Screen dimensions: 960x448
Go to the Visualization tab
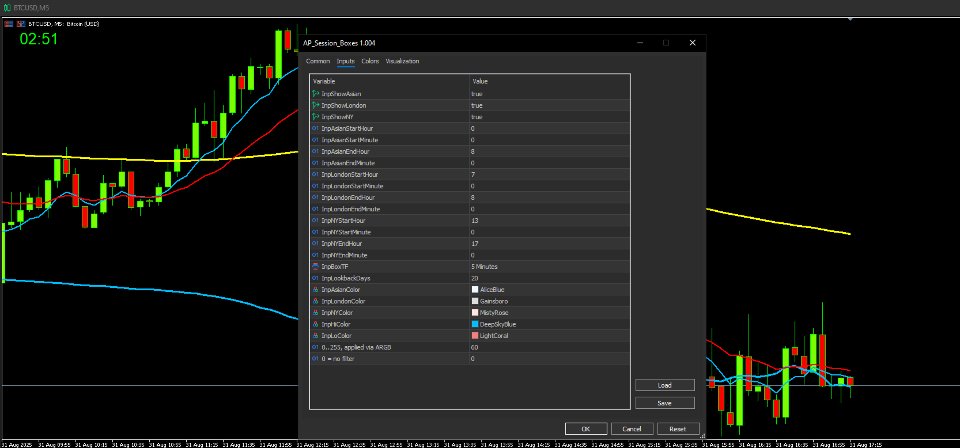click(402, 61)
